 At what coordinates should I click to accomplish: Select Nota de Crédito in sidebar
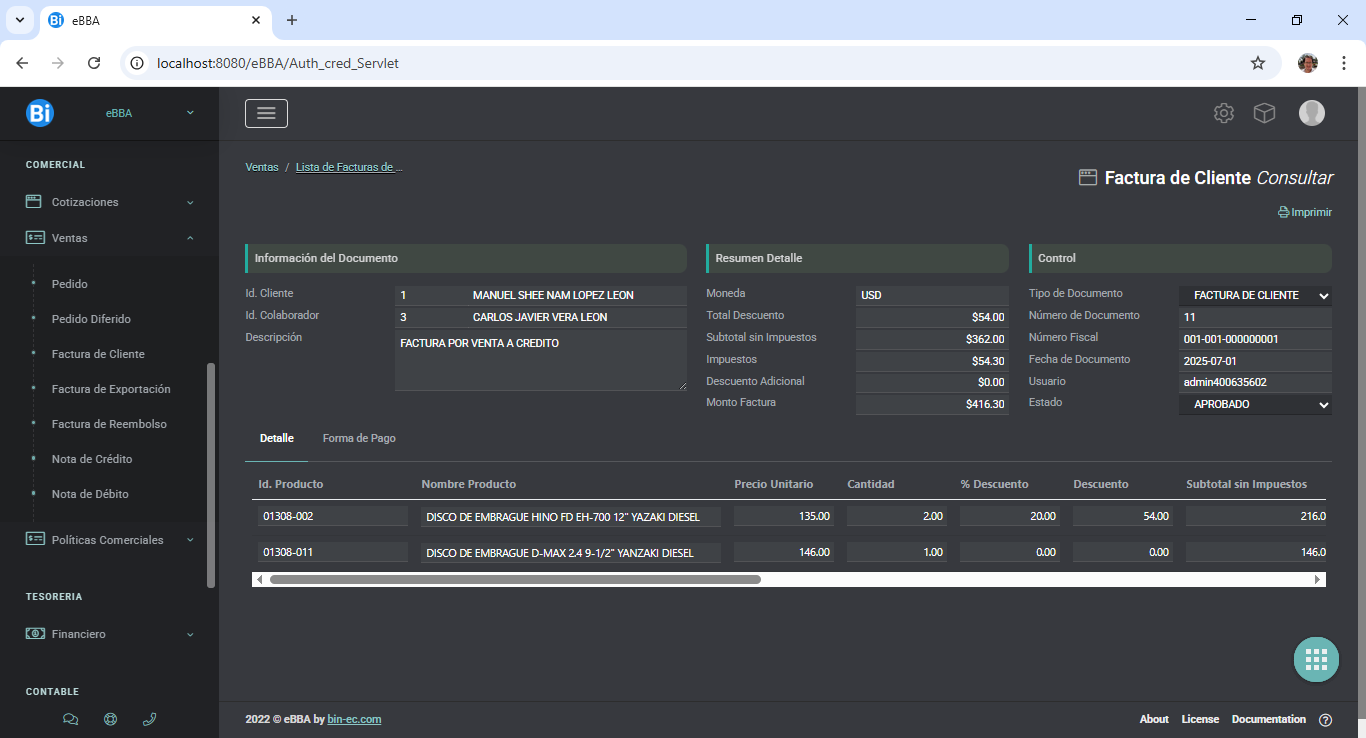[92, 459]
